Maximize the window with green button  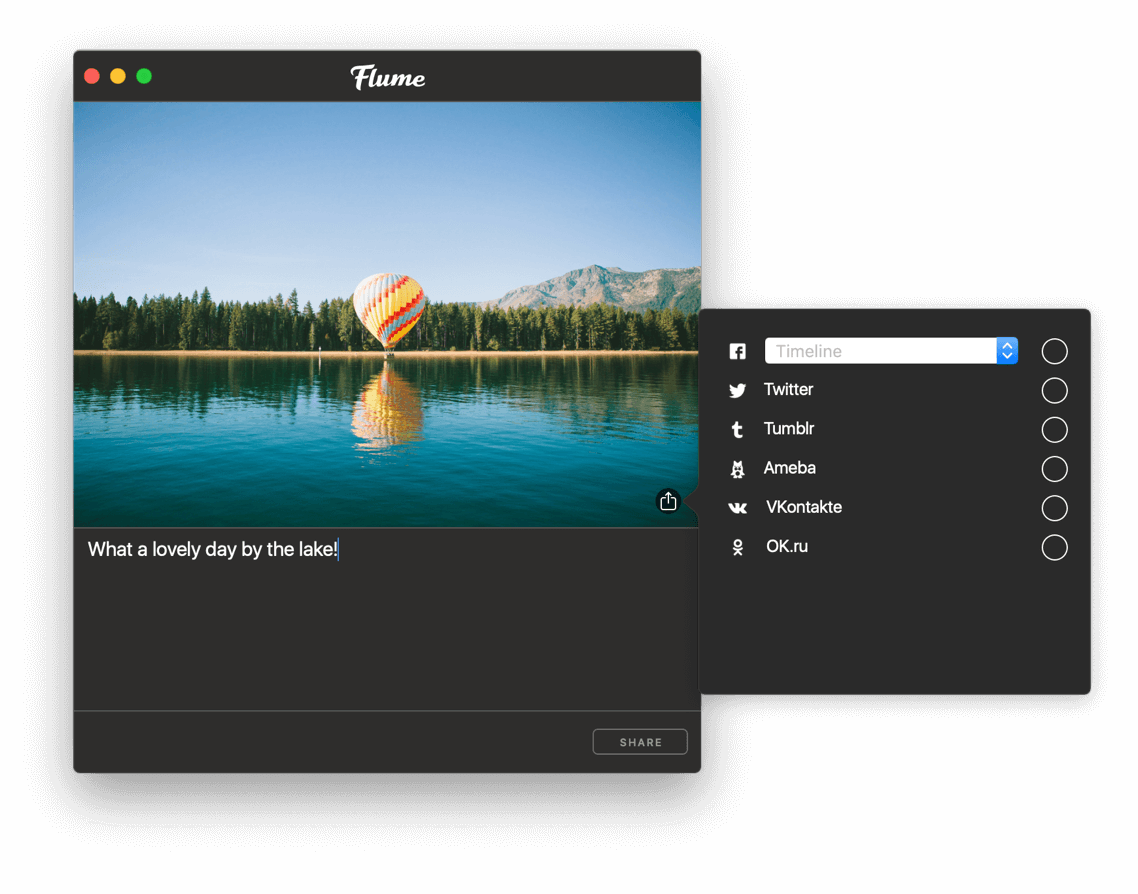point(144,76)
